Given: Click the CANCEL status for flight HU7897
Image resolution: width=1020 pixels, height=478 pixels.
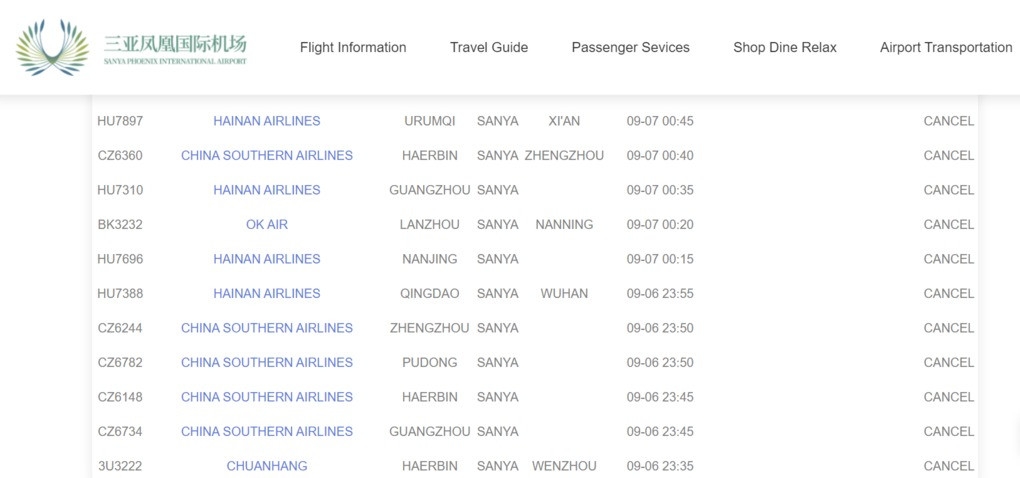Looking at the screenshot, I should [x=948, y=121].
